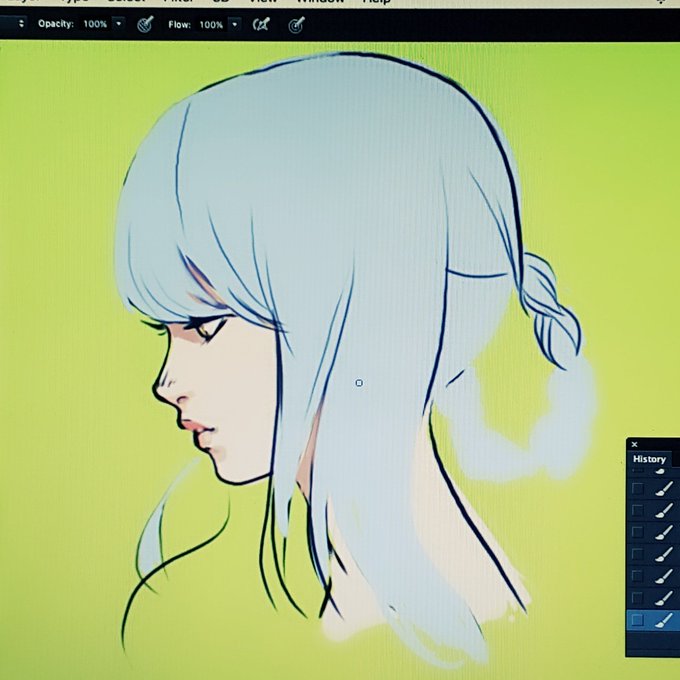Toggle pen pressure for opacity icon

(x=145, y=24)
